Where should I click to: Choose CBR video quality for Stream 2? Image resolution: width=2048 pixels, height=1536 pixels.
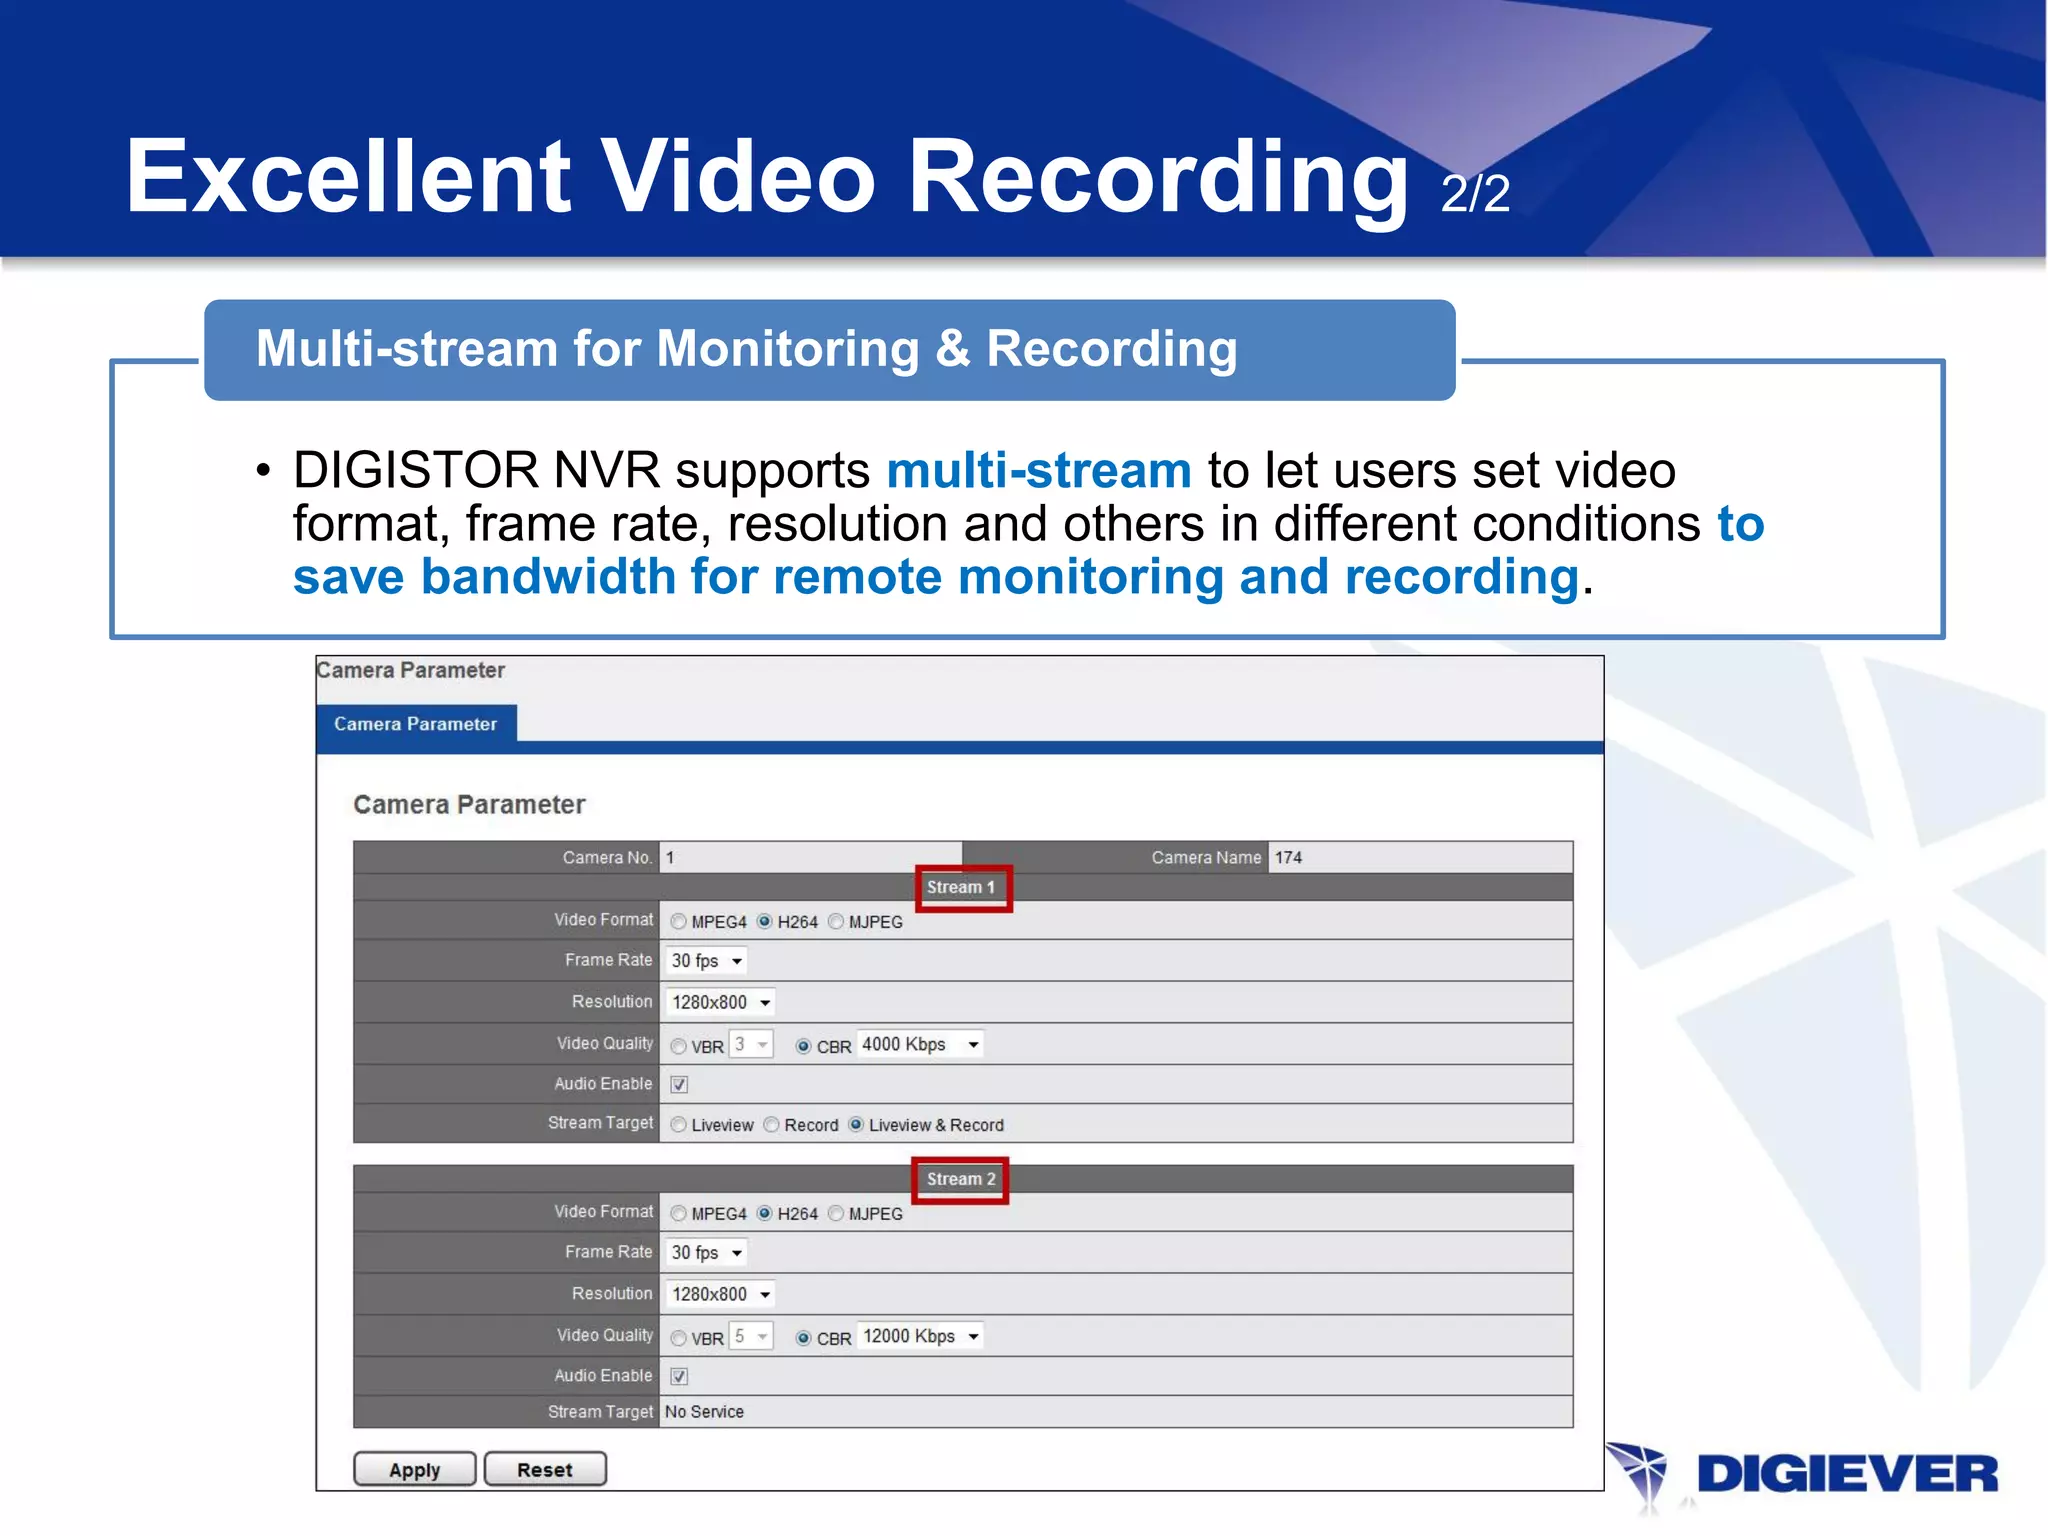point(803,1338)
